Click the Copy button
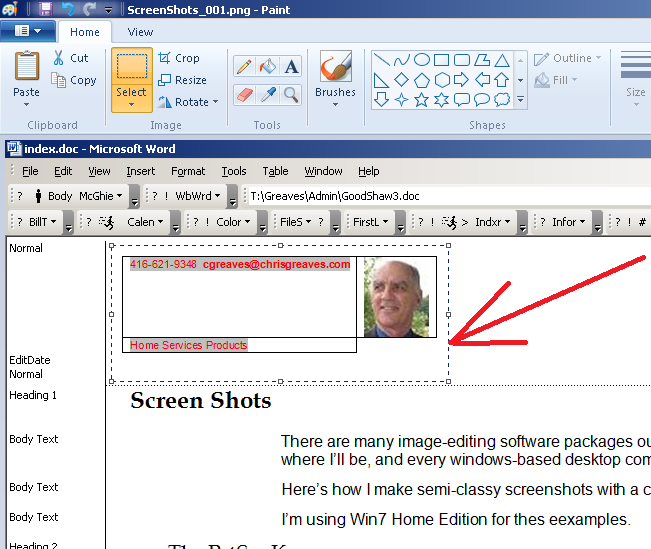The width and height of the screenshot is (651, 549). pos(73,80)
